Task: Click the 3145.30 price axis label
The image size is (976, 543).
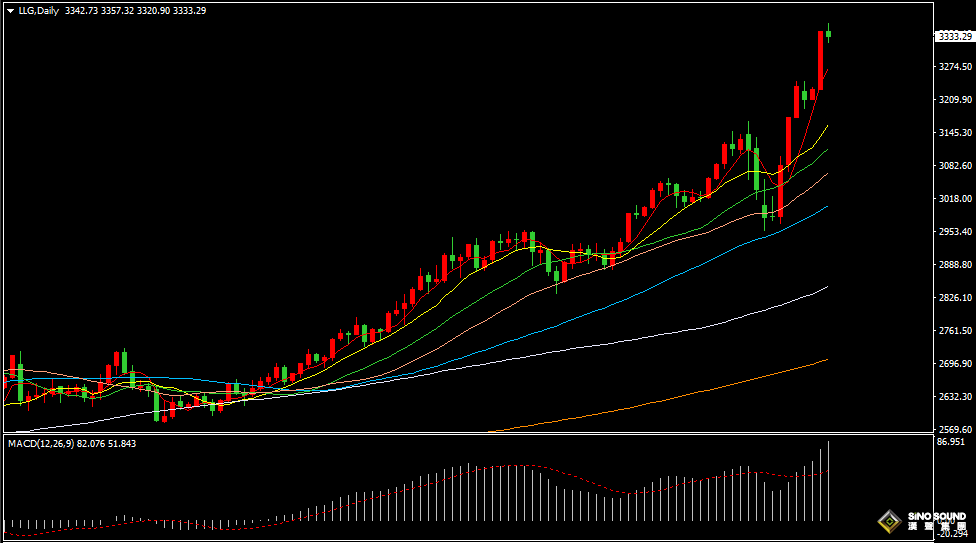Action: click(x=955, y=133)
